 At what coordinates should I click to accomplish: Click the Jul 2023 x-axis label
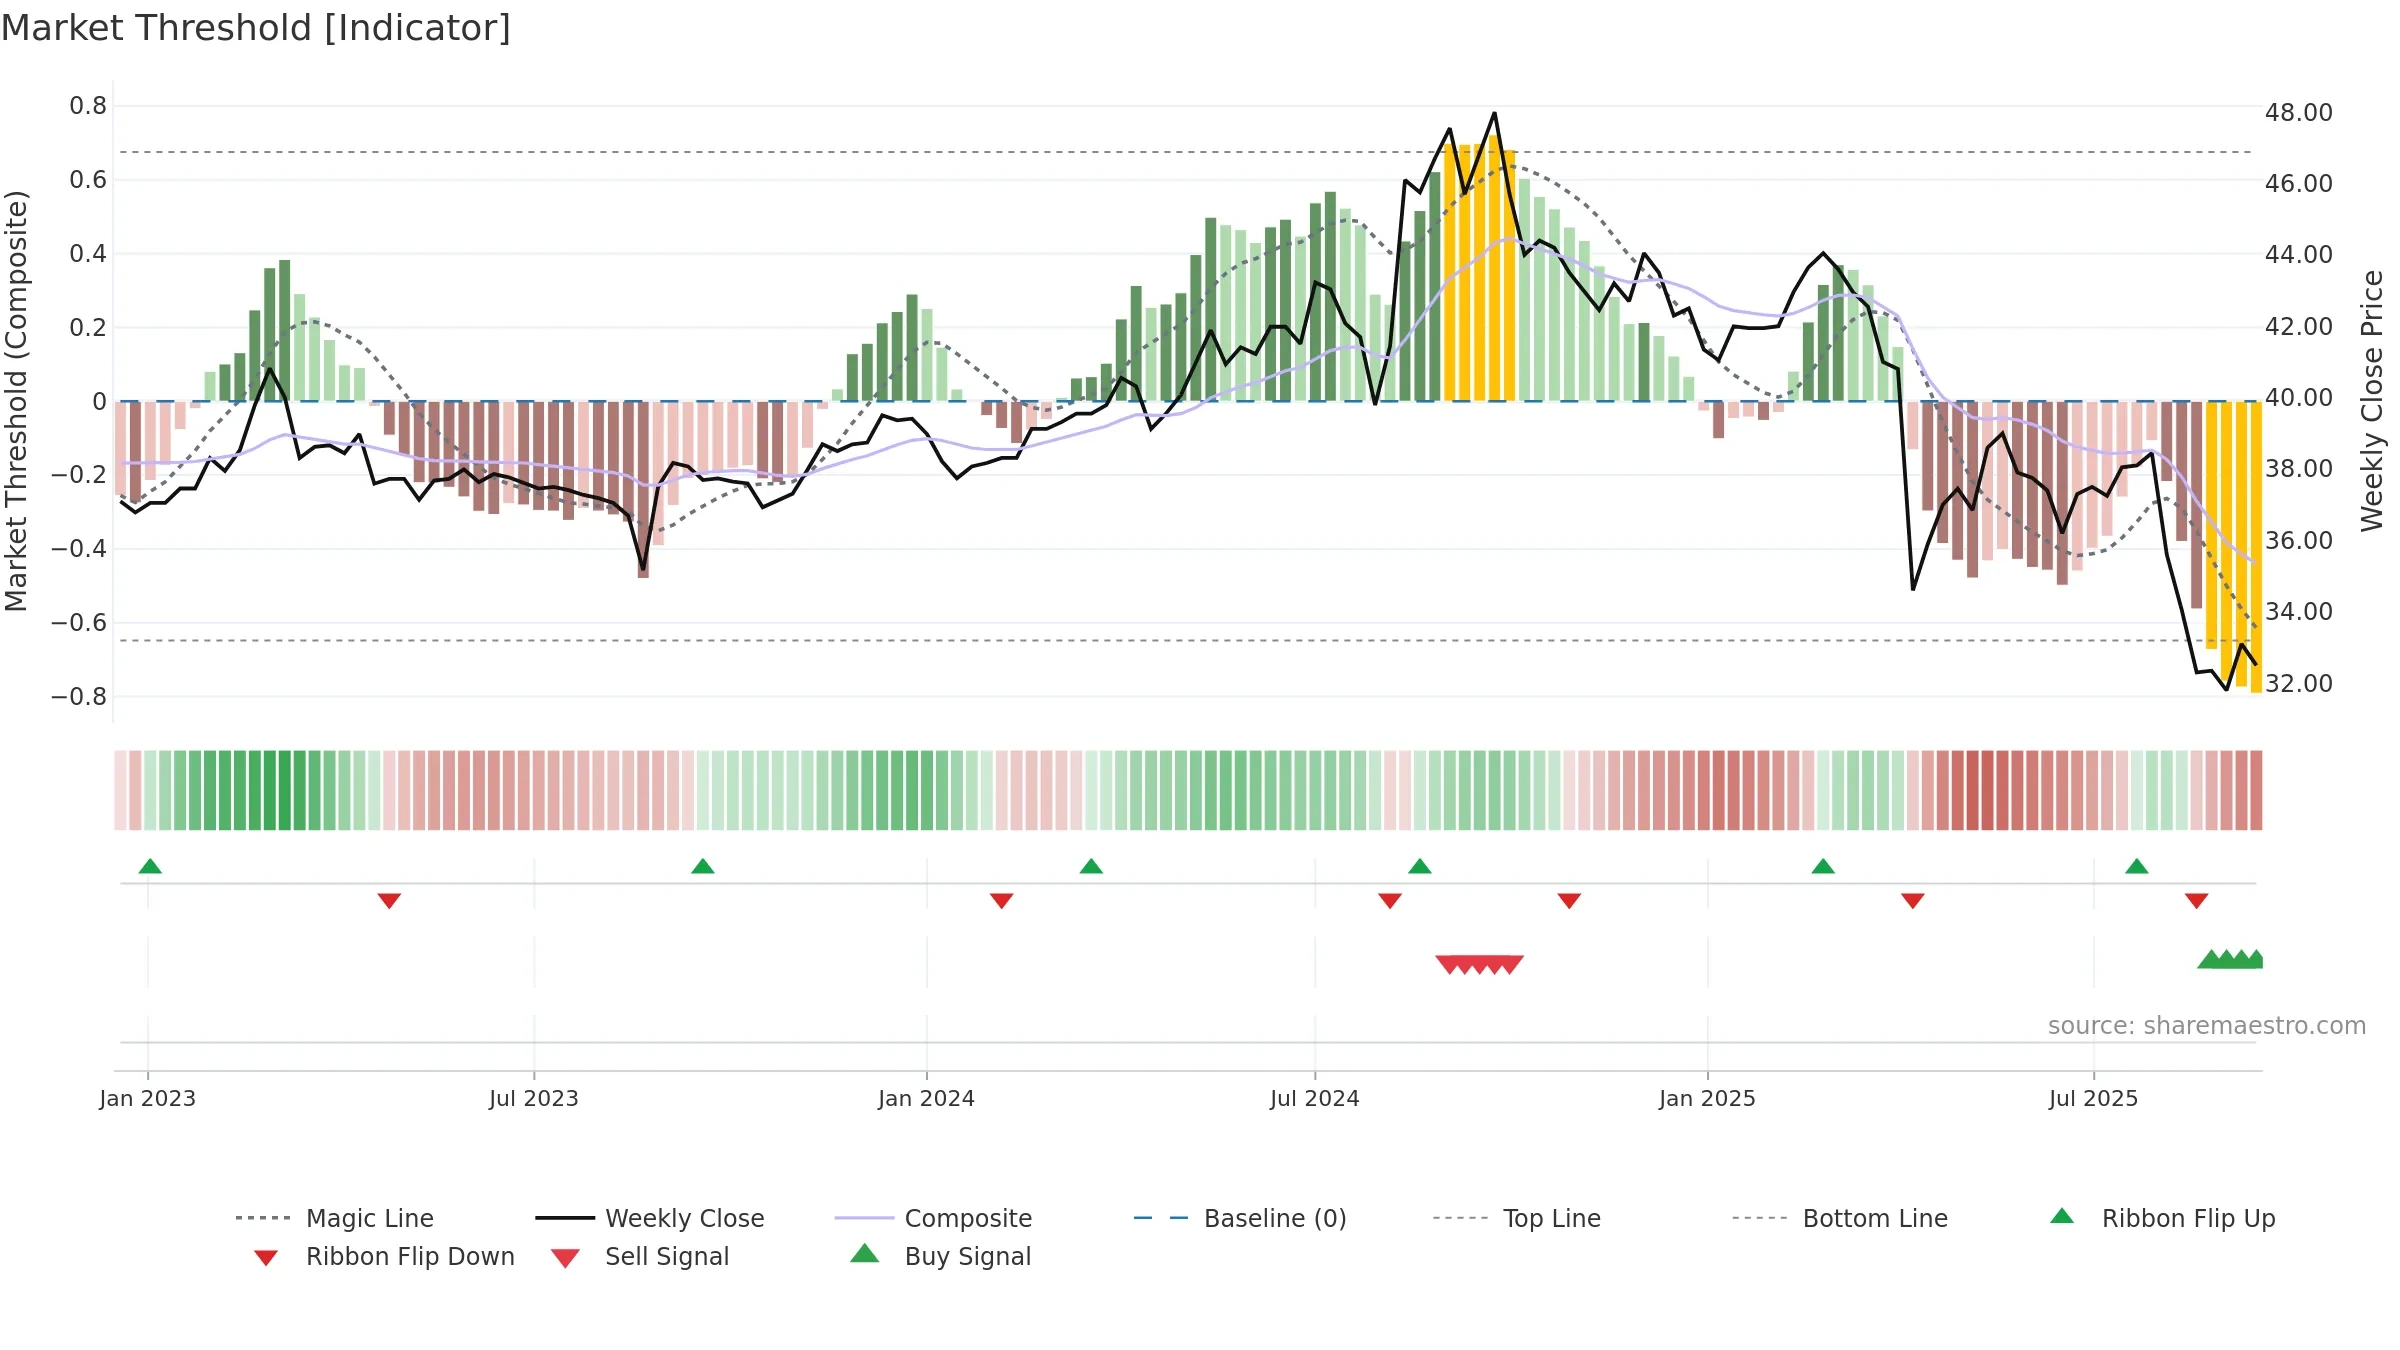[534, 1098]
